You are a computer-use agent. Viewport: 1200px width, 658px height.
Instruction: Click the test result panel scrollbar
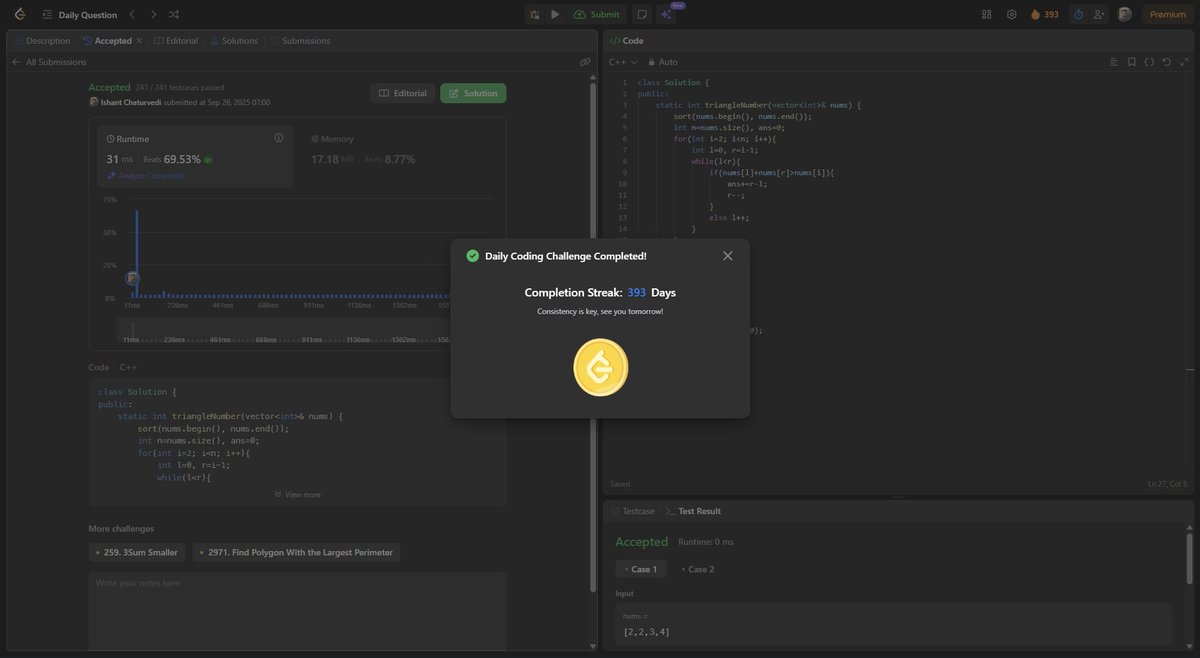[1189, 560]
